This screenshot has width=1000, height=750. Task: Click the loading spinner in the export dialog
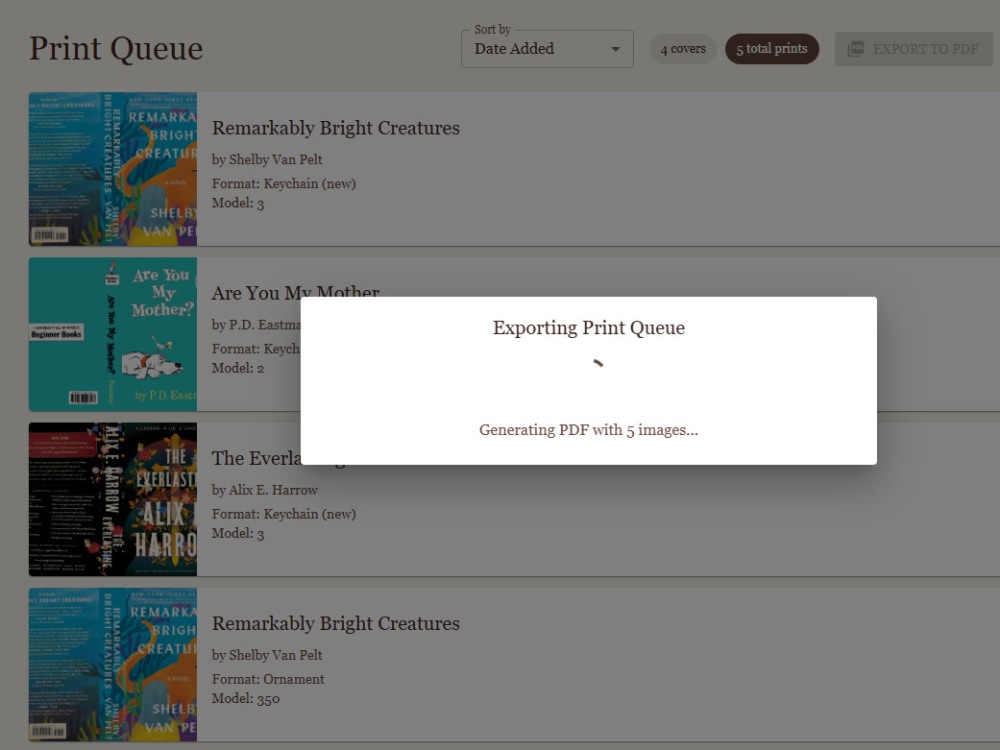coord(598,364)
